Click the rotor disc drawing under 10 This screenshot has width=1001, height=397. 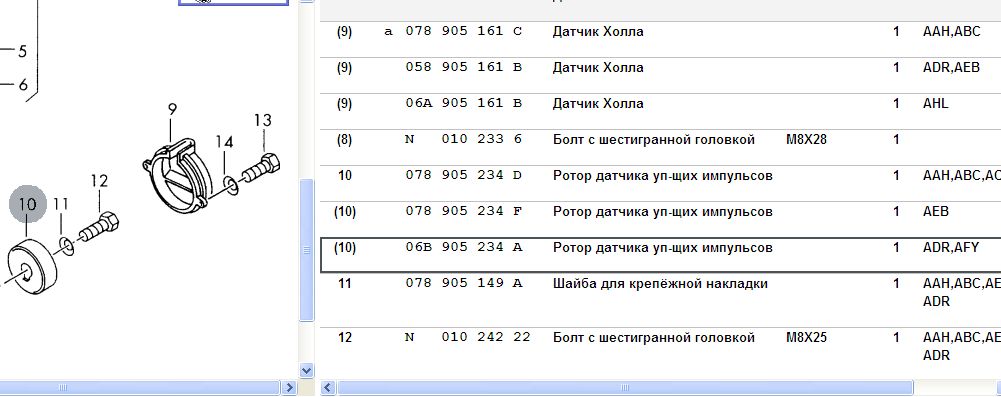tap(31, 267)
